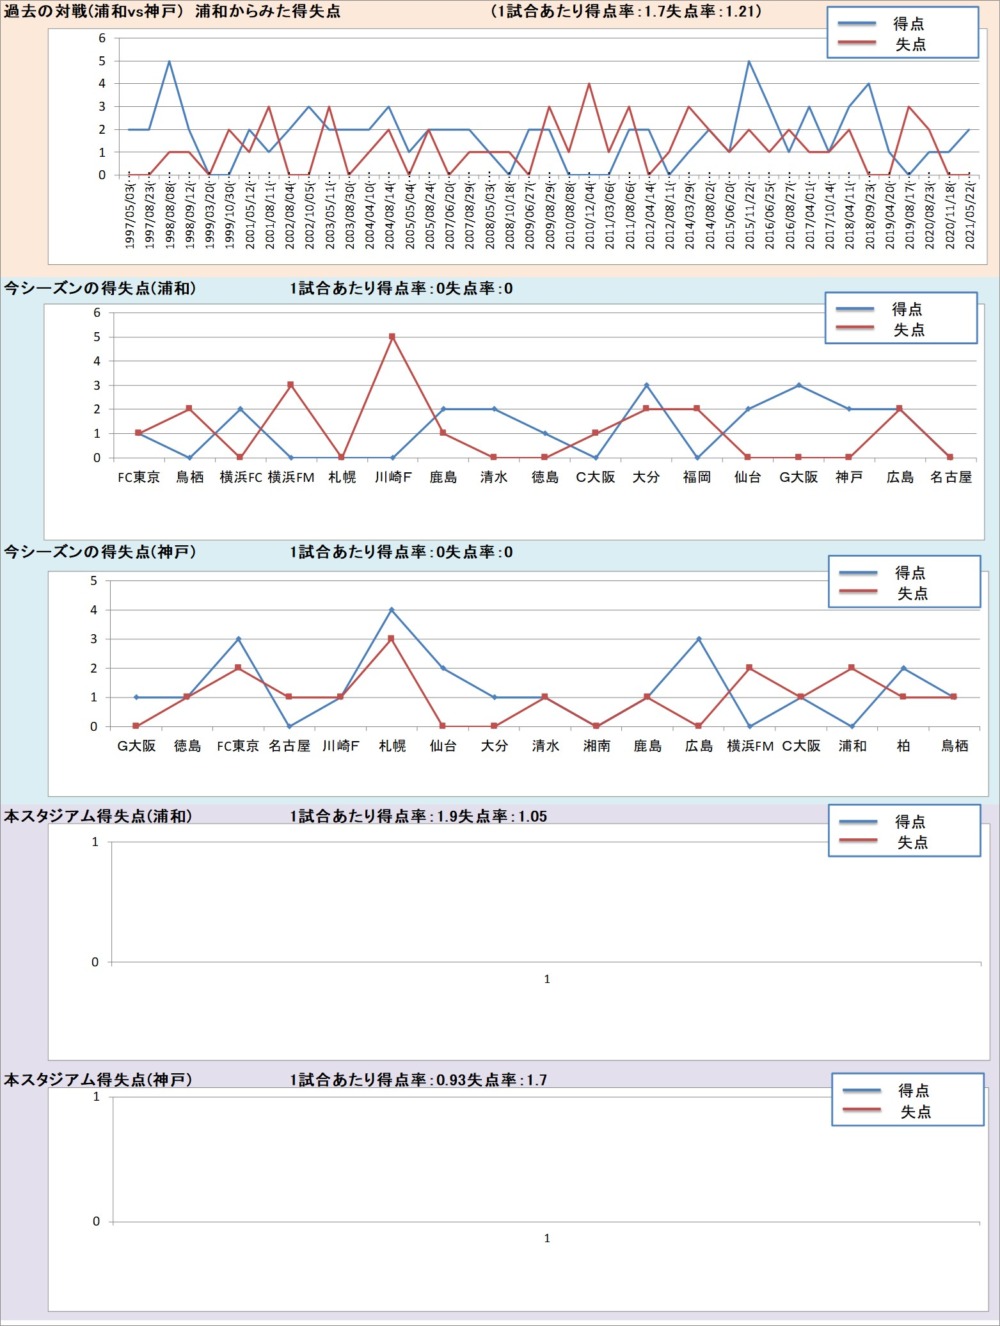Click the 名古屋 axis label in the 浦和 season chart
Screen dimensions: 1000x1326
coord(950,477)
